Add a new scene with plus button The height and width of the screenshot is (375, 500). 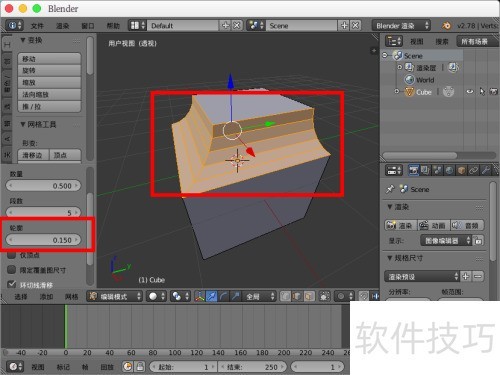344,25
